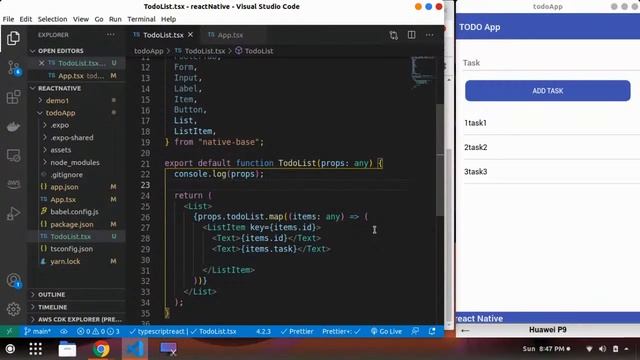The width and height of the screenshot is (640, 360).
Task: Open the Terminal menu
Action: [x=141, y=19]
